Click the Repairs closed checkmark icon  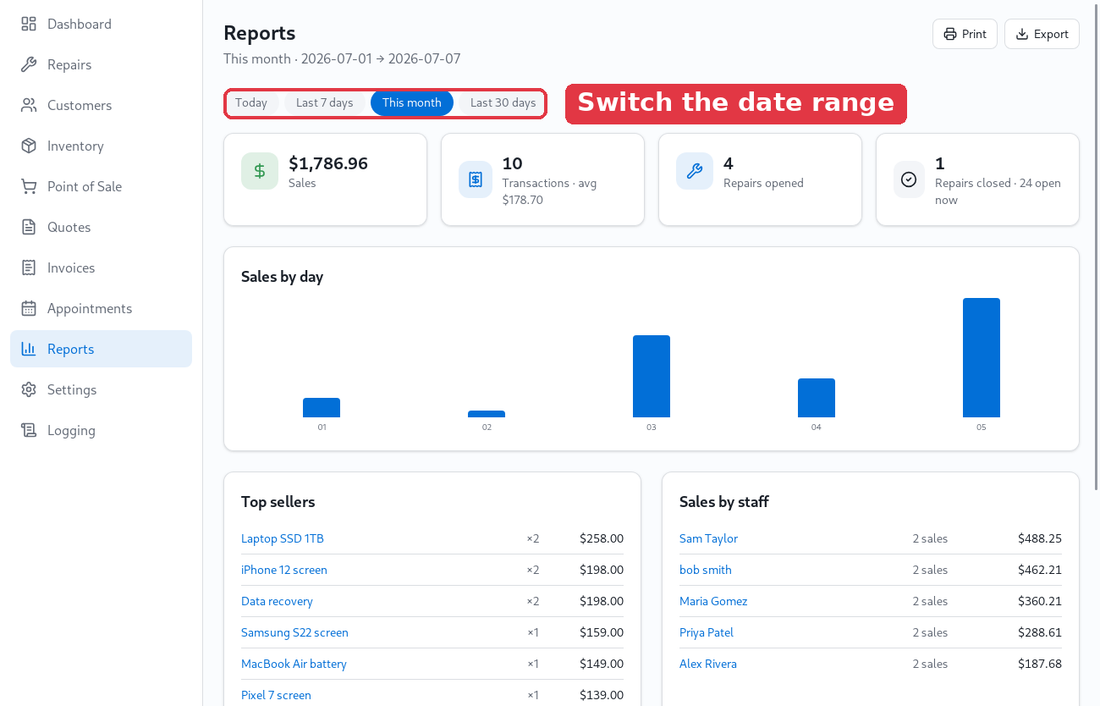pos(908,180)
